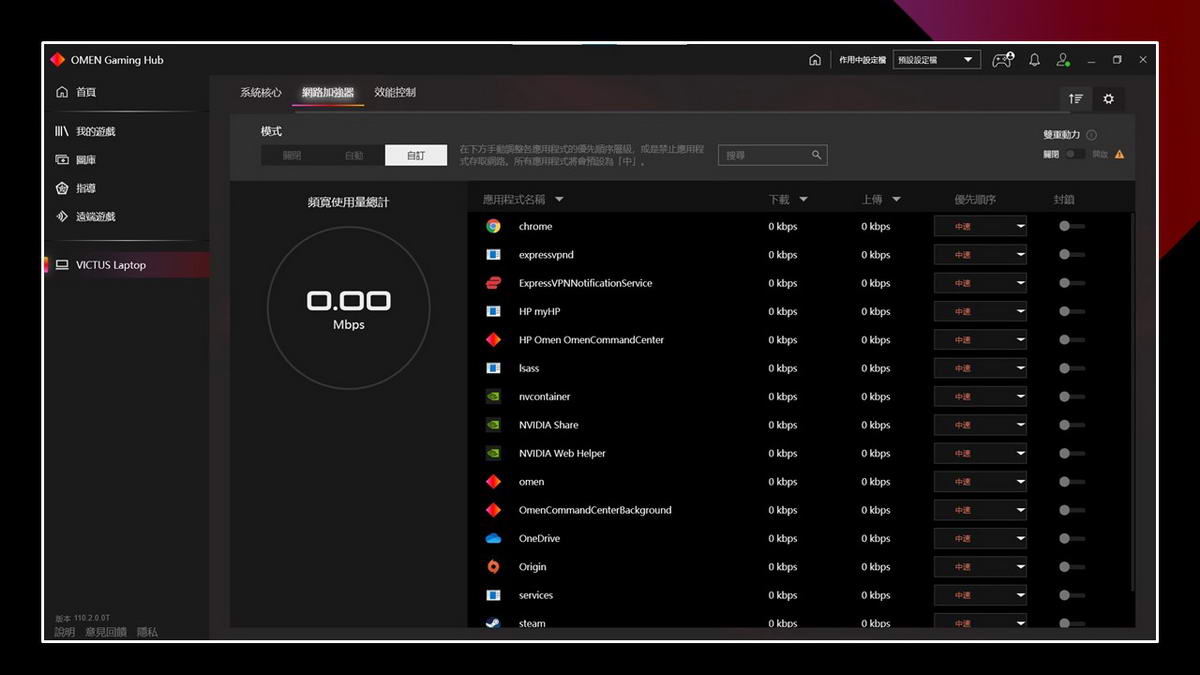The image size is (1200, 675).
Task: Open the user account icon
Action: pyautogui.click(x=1063, y=60)
